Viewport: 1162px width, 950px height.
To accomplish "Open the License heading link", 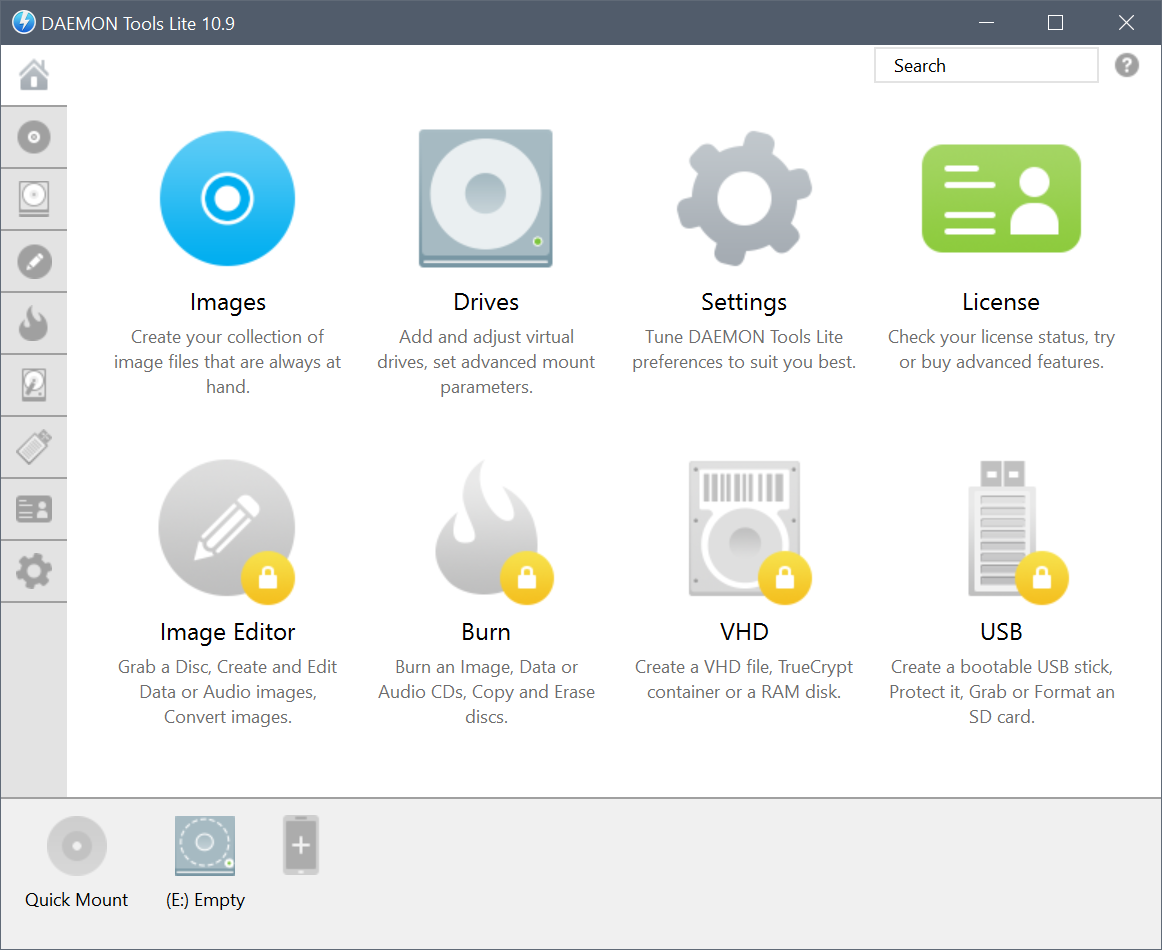I will click(x=1001, y=302).
